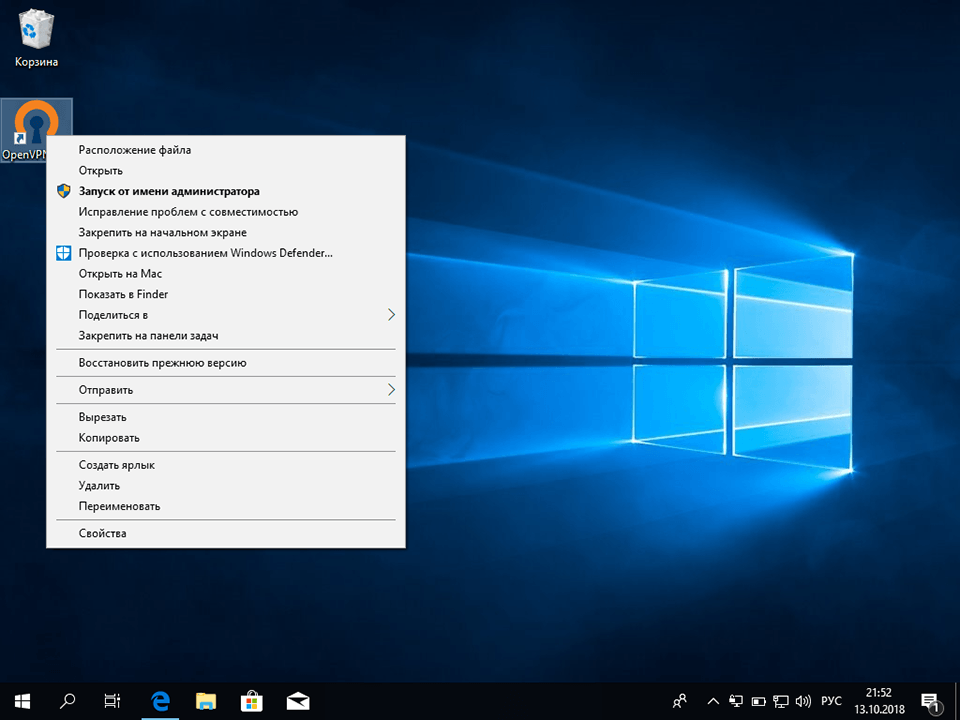Click the Корзина label text

point(36,62)
